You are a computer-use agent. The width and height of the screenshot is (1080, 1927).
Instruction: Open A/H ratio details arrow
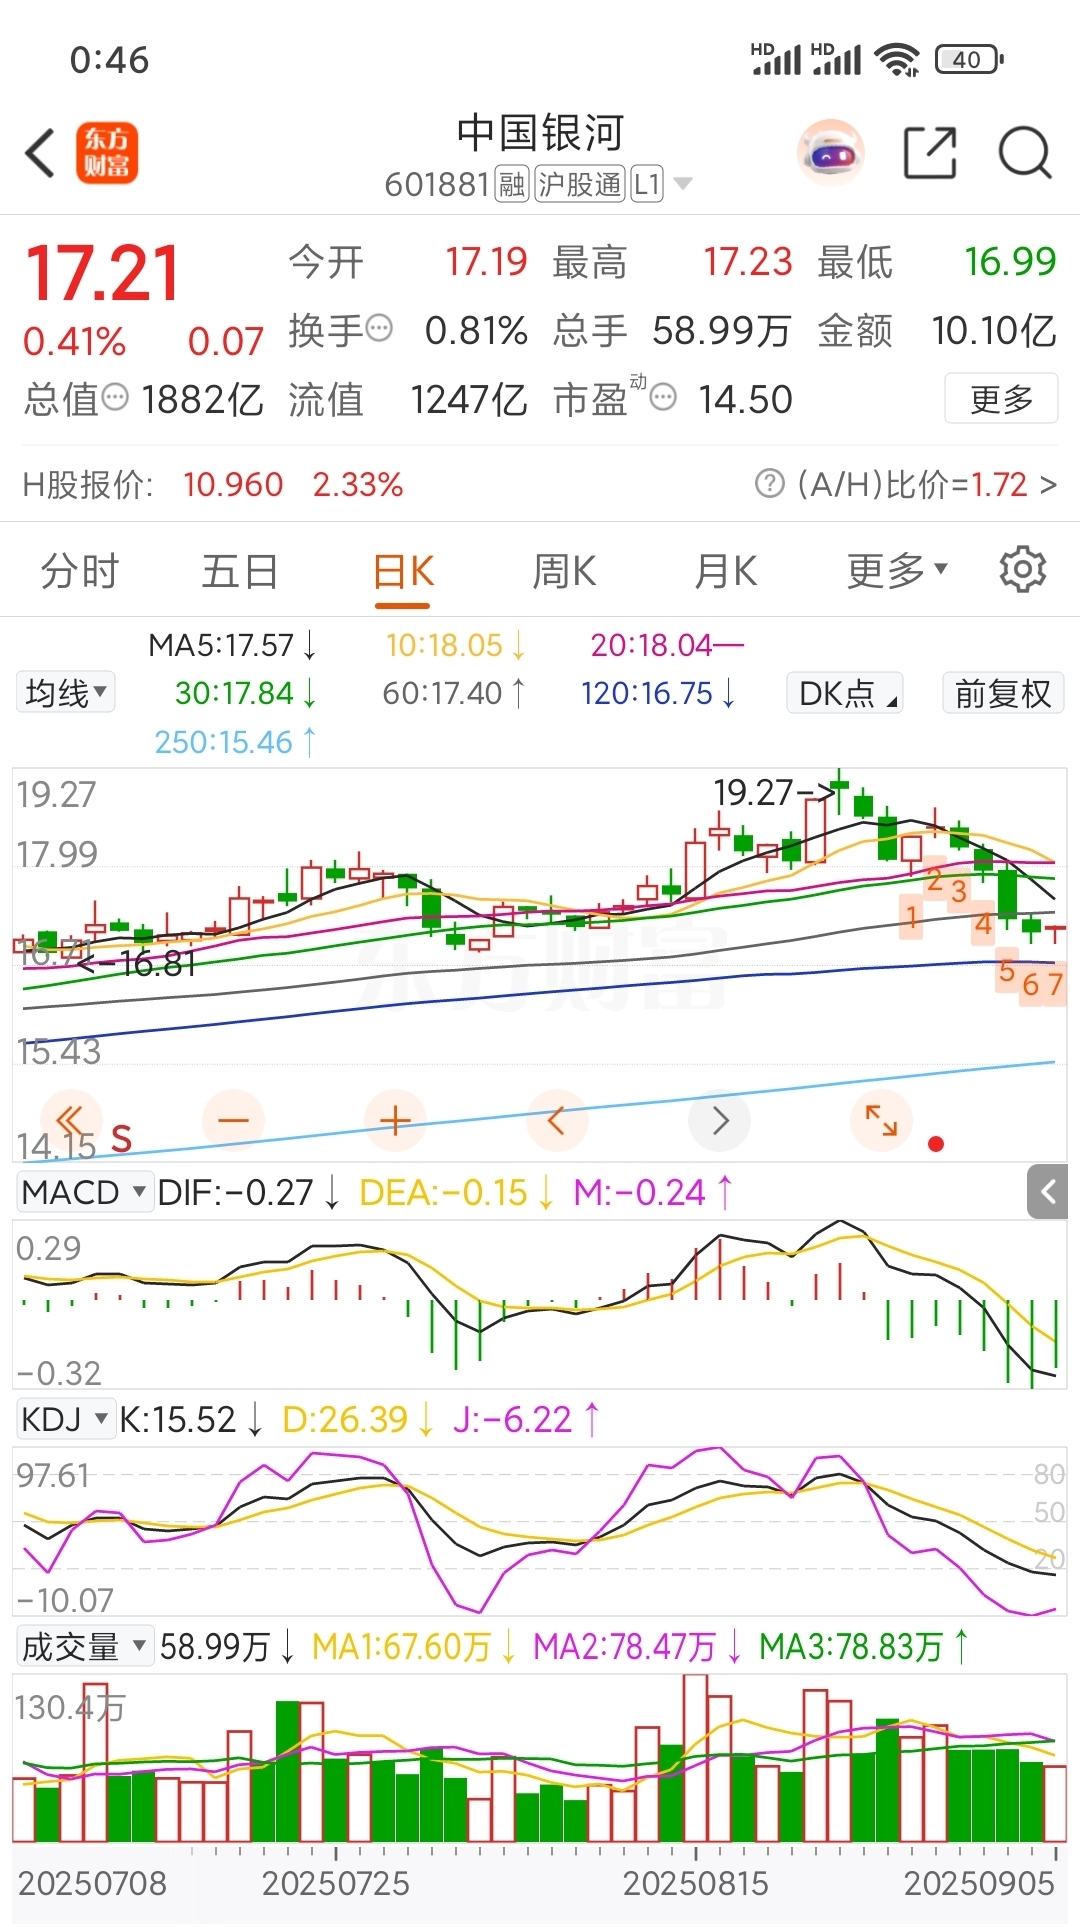[1047, 485]
